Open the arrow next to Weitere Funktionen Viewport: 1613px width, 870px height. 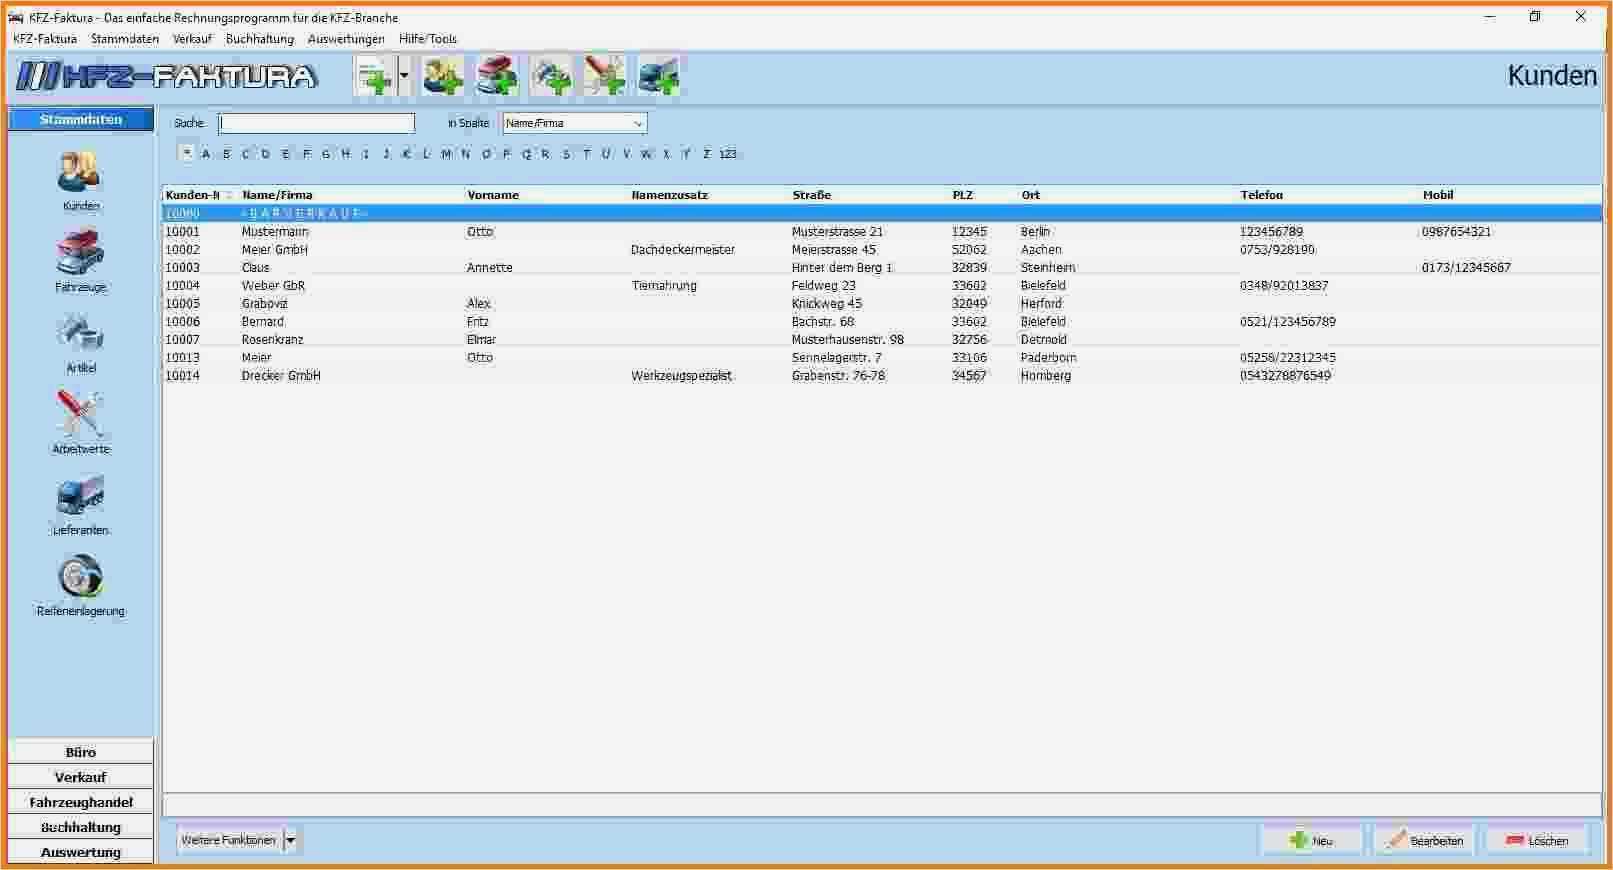tap(291, 841)
